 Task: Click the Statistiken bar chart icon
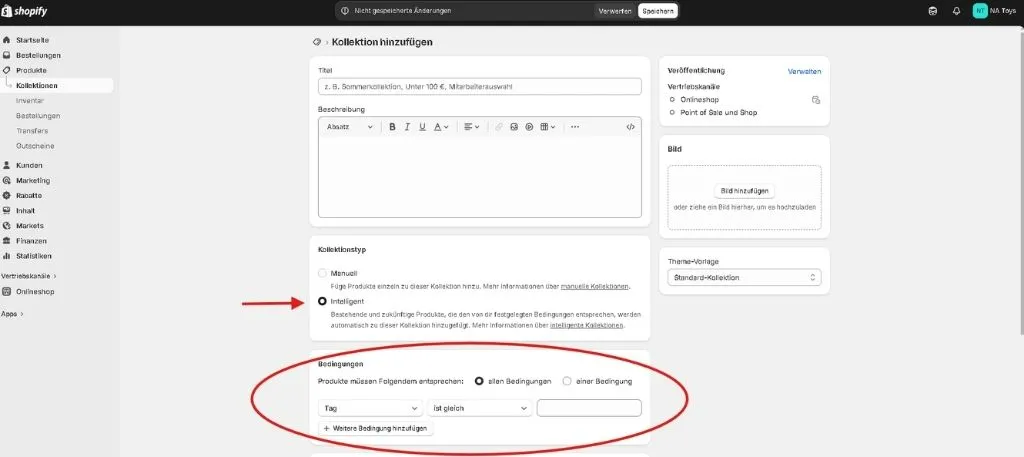pos(7,256)
